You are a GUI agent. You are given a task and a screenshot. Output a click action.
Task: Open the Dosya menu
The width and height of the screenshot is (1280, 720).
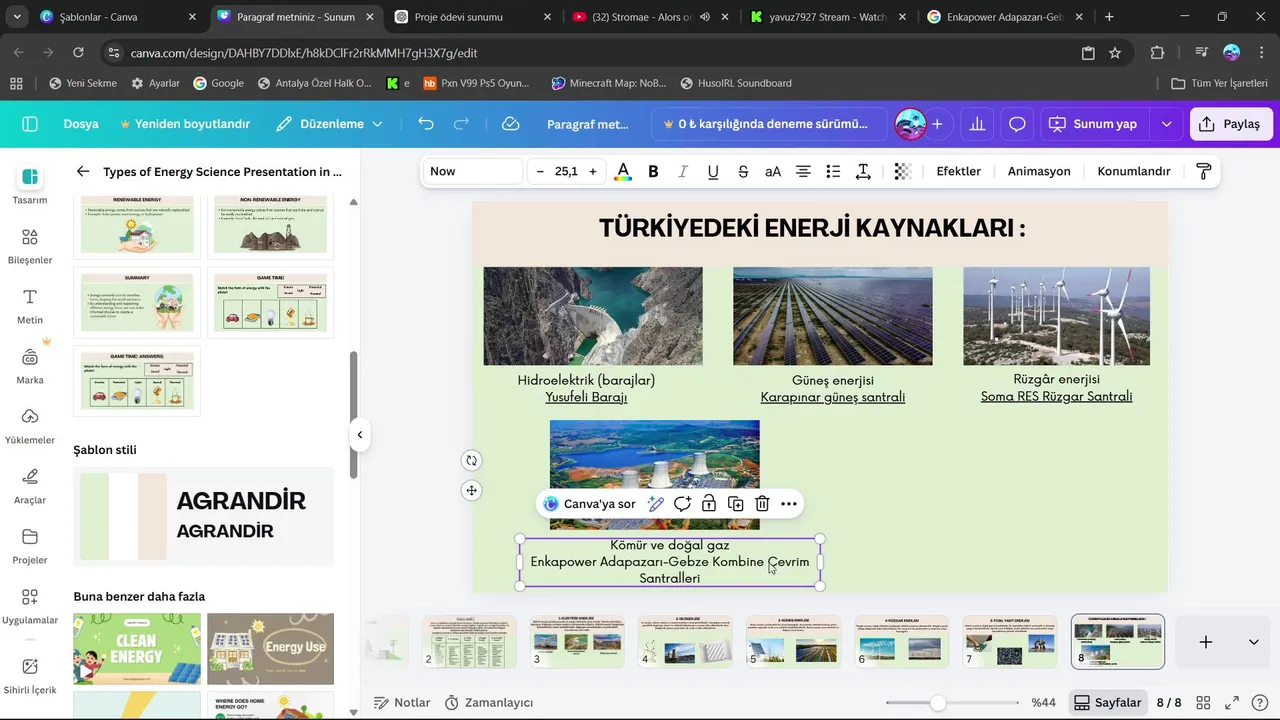coord(81,124)
